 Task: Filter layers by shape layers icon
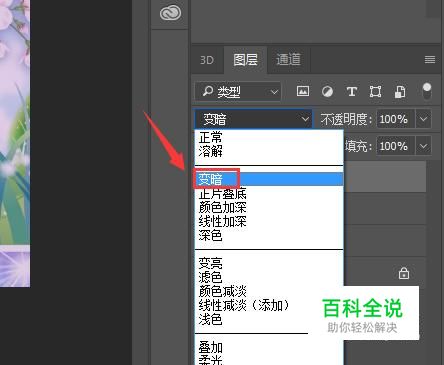[376, 91]
